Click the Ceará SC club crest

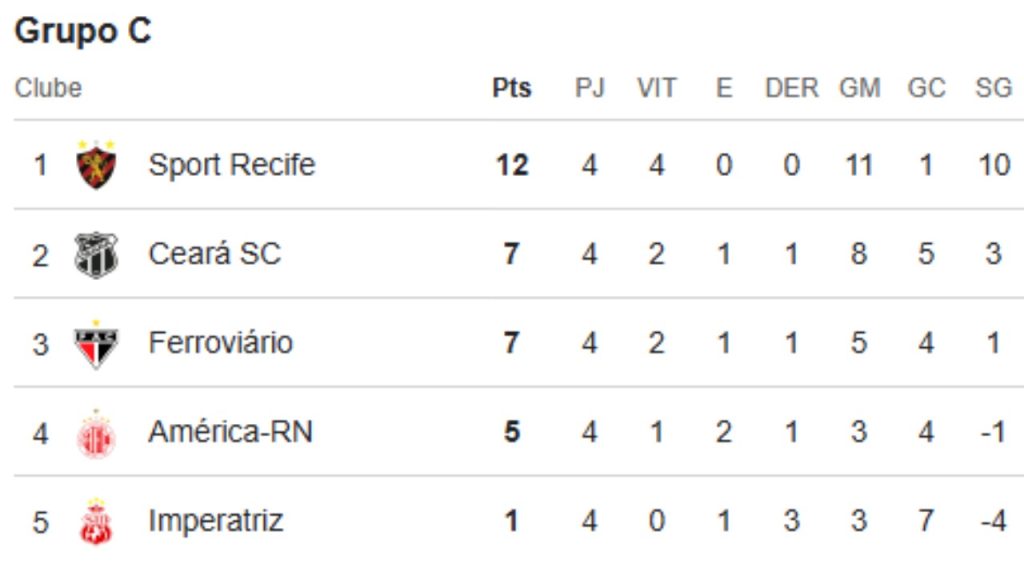coord(97,254)
